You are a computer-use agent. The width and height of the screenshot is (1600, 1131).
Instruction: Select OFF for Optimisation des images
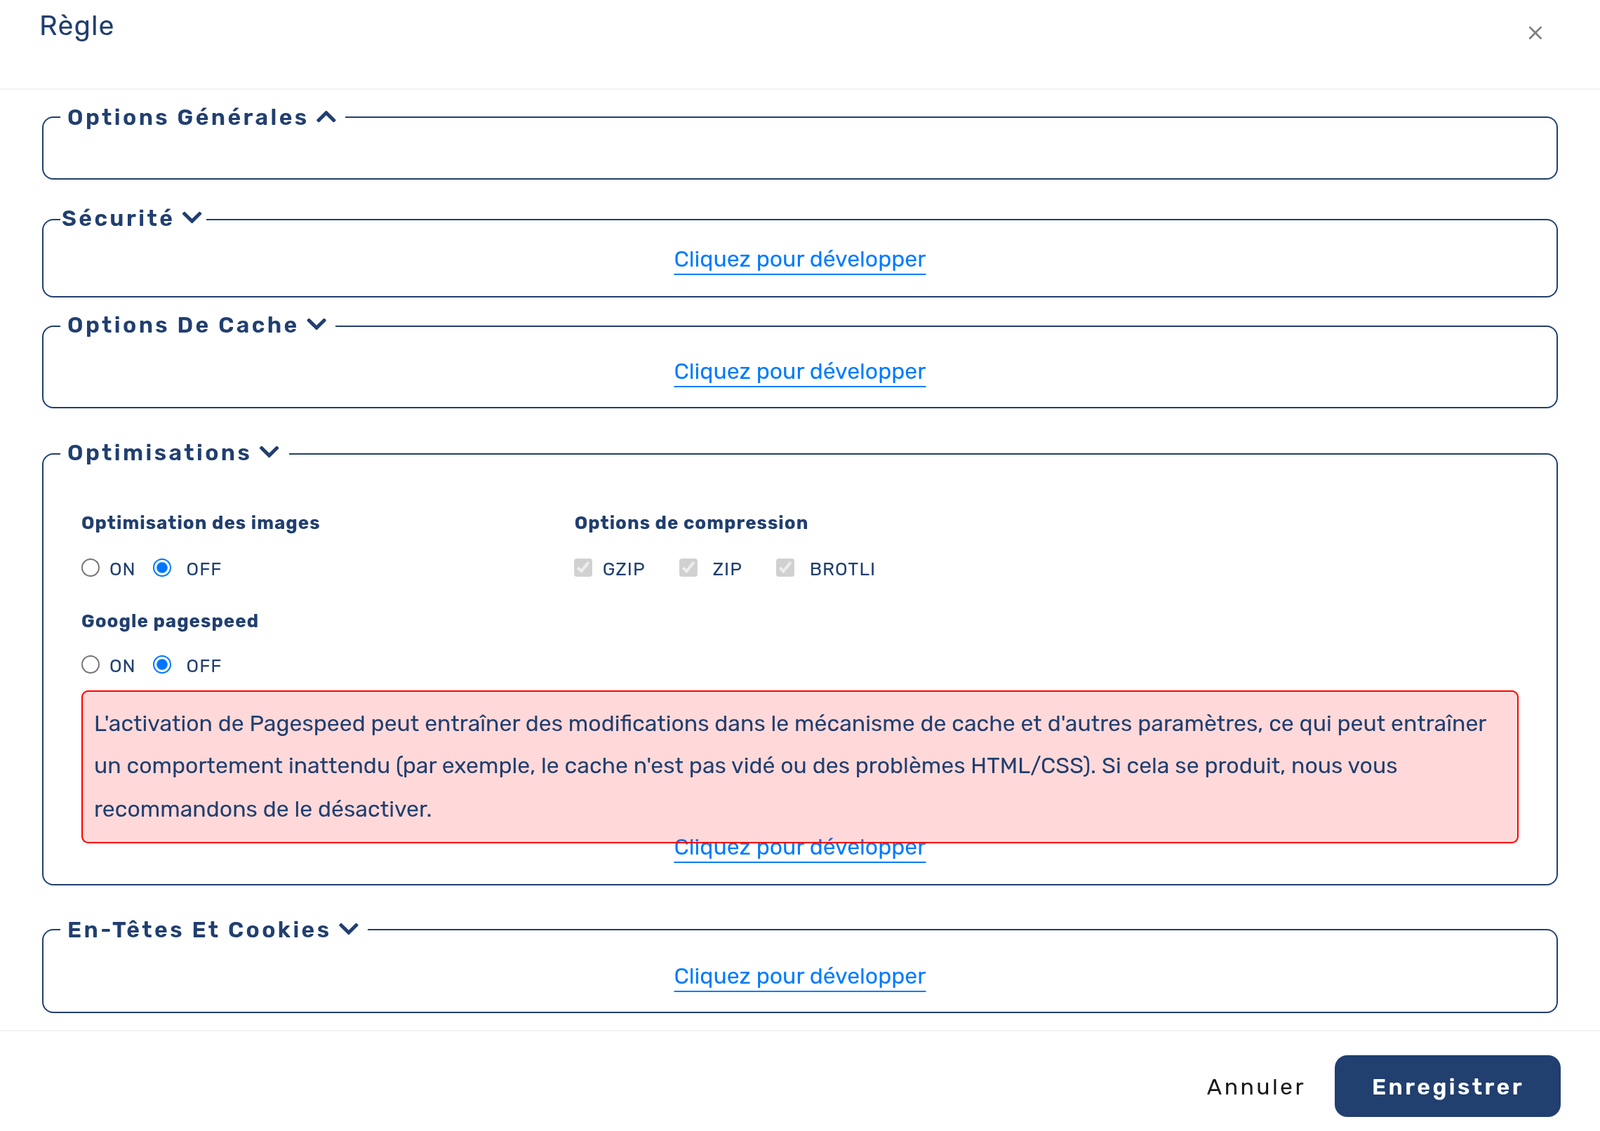tap(162, 568)
